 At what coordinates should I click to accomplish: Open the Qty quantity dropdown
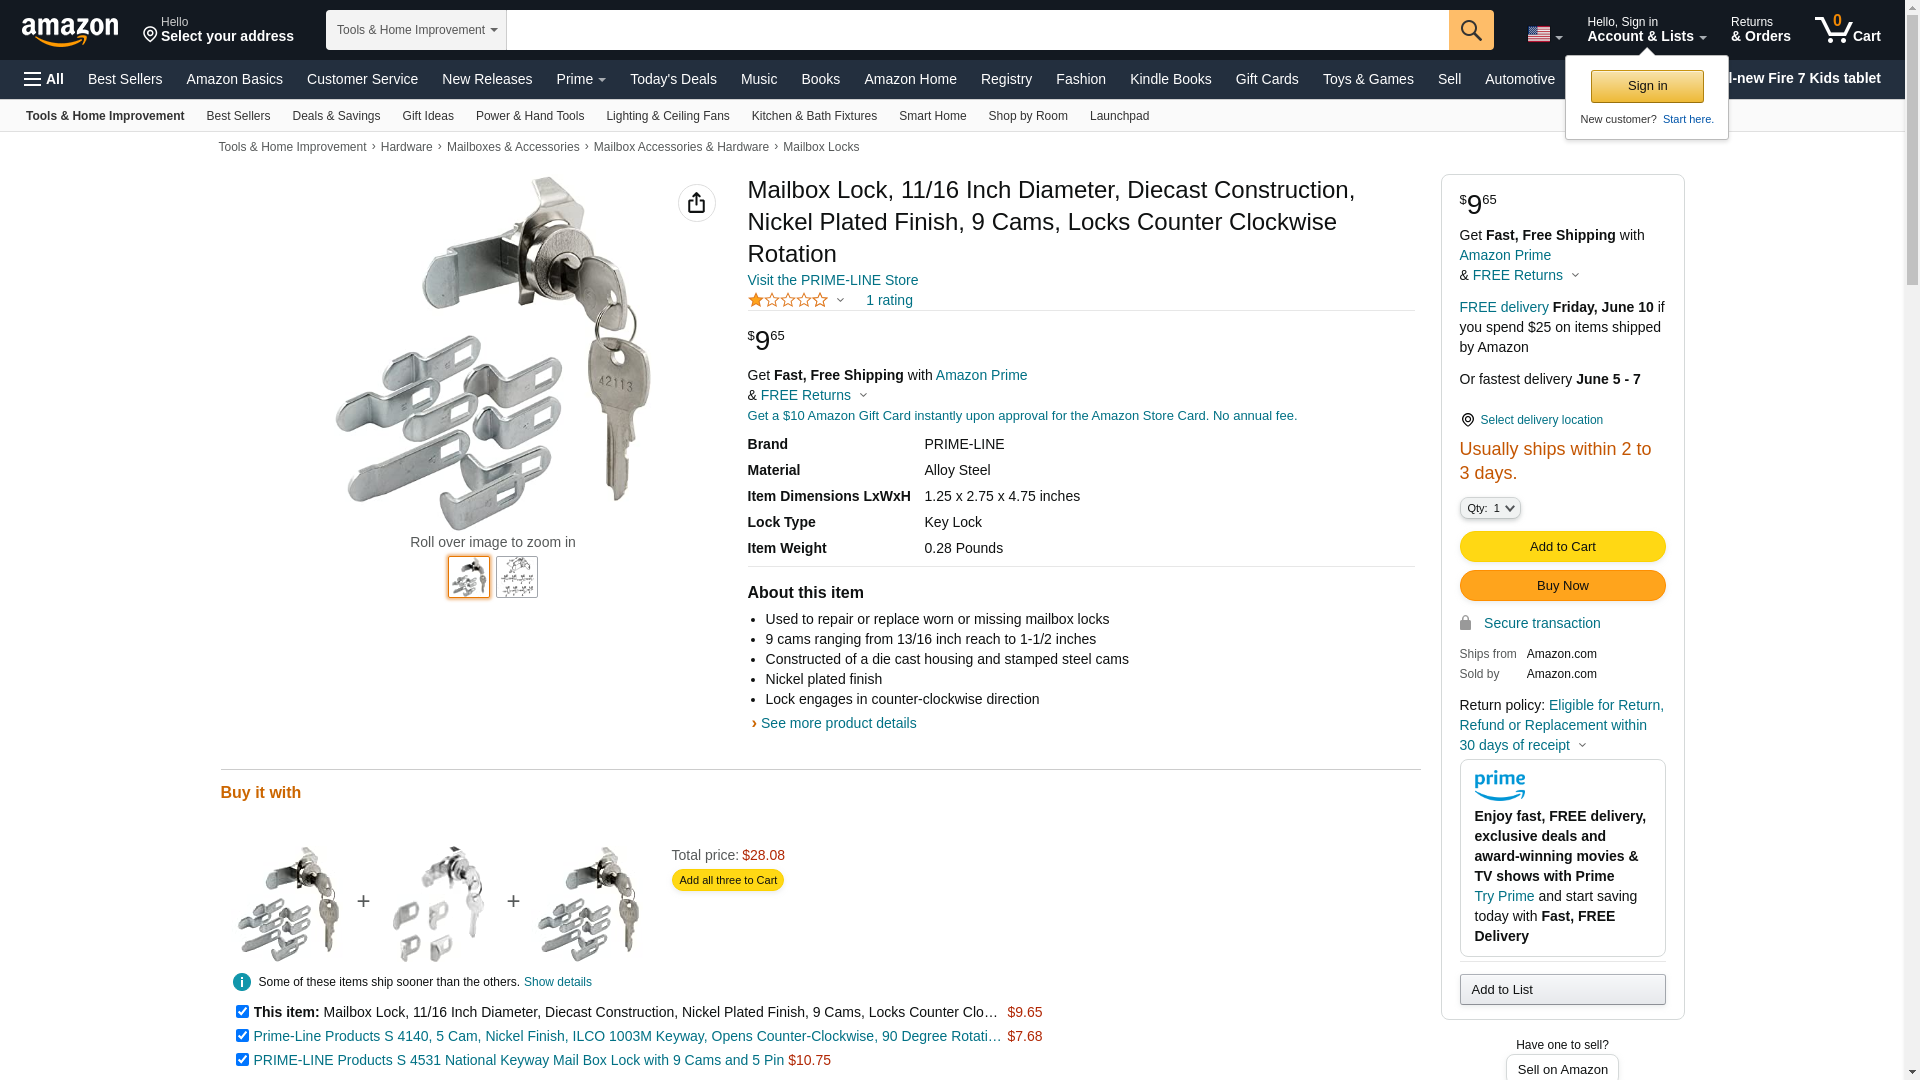(1490, 508)
